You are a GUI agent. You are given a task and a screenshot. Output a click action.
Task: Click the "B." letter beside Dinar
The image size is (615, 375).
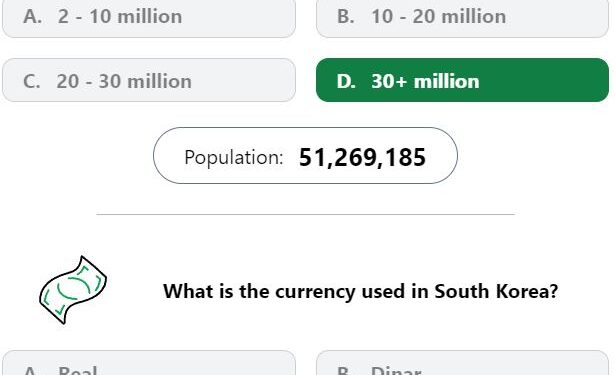(x=346, y=371)
